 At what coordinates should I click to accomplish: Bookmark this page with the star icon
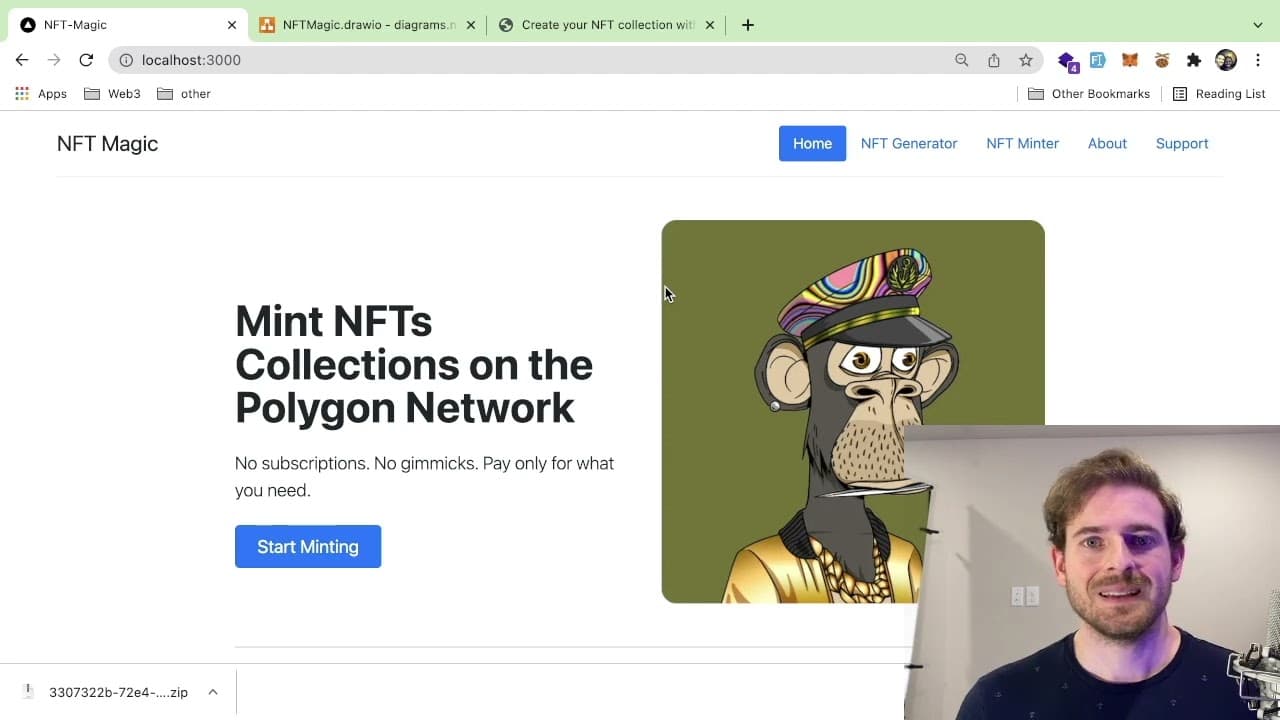click(x=1026, y=60)
